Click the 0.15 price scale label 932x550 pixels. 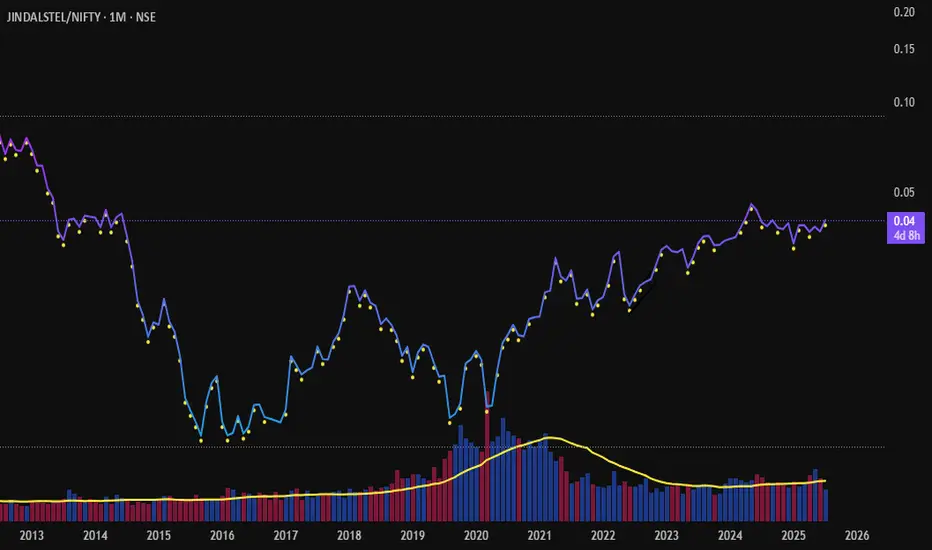point(904,49)
